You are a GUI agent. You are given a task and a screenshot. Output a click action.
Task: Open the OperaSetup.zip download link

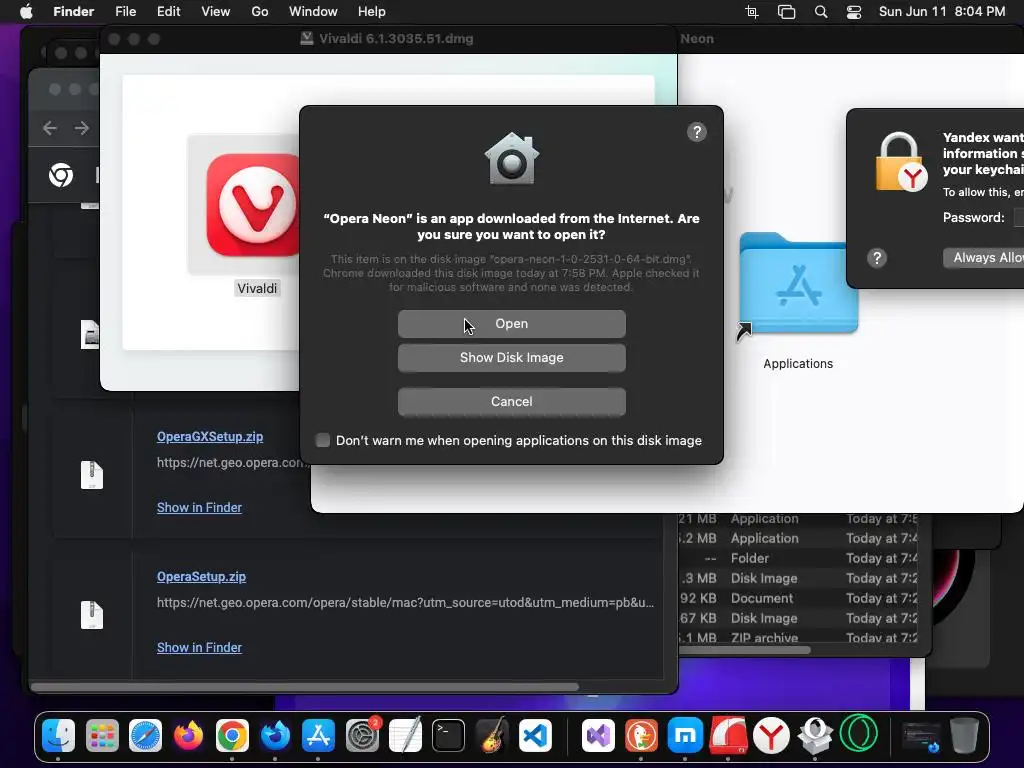tap(201, 577)
